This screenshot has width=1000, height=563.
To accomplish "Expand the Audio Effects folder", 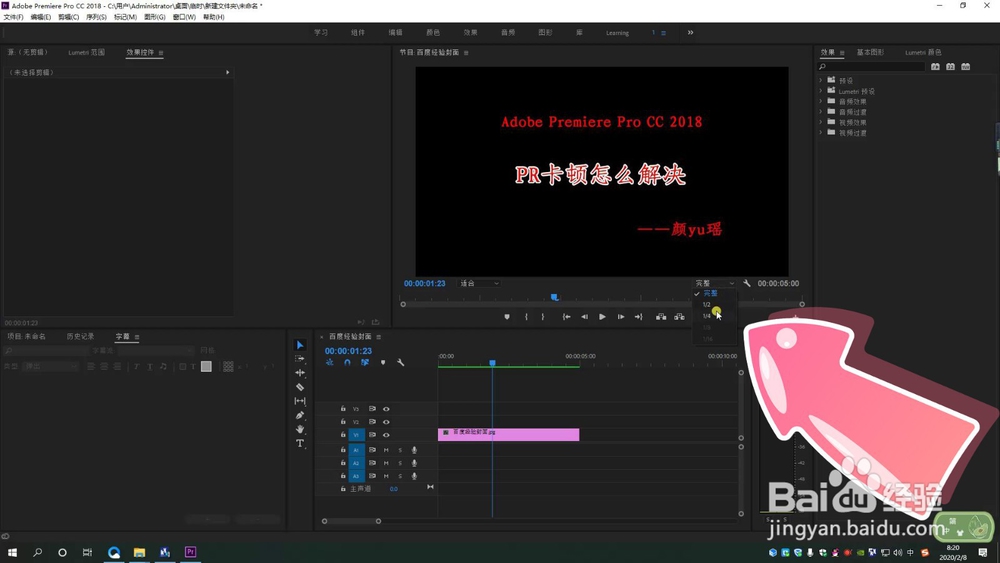I will point(821,101).
